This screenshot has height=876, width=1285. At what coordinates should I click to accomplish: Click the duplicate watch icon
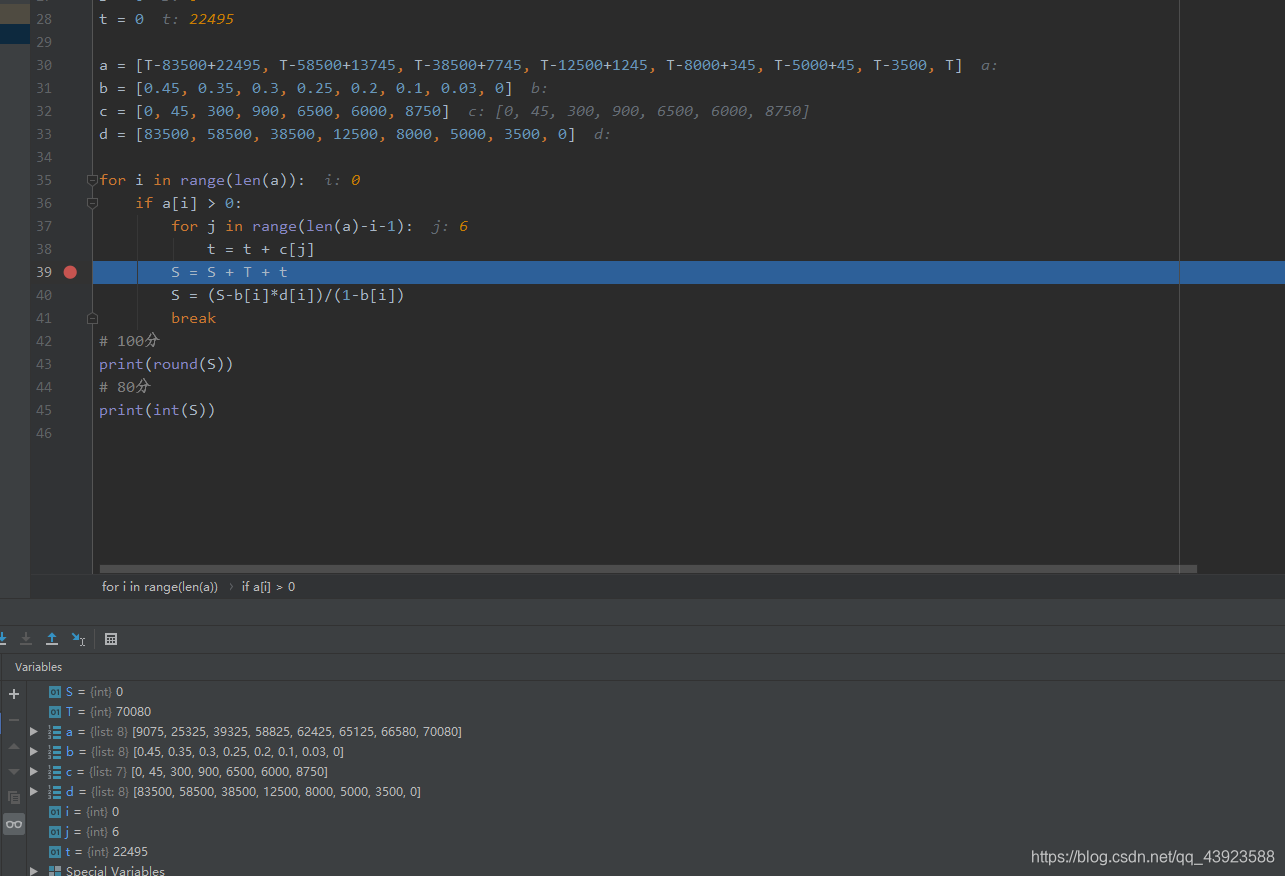click(x=14, y=798)
